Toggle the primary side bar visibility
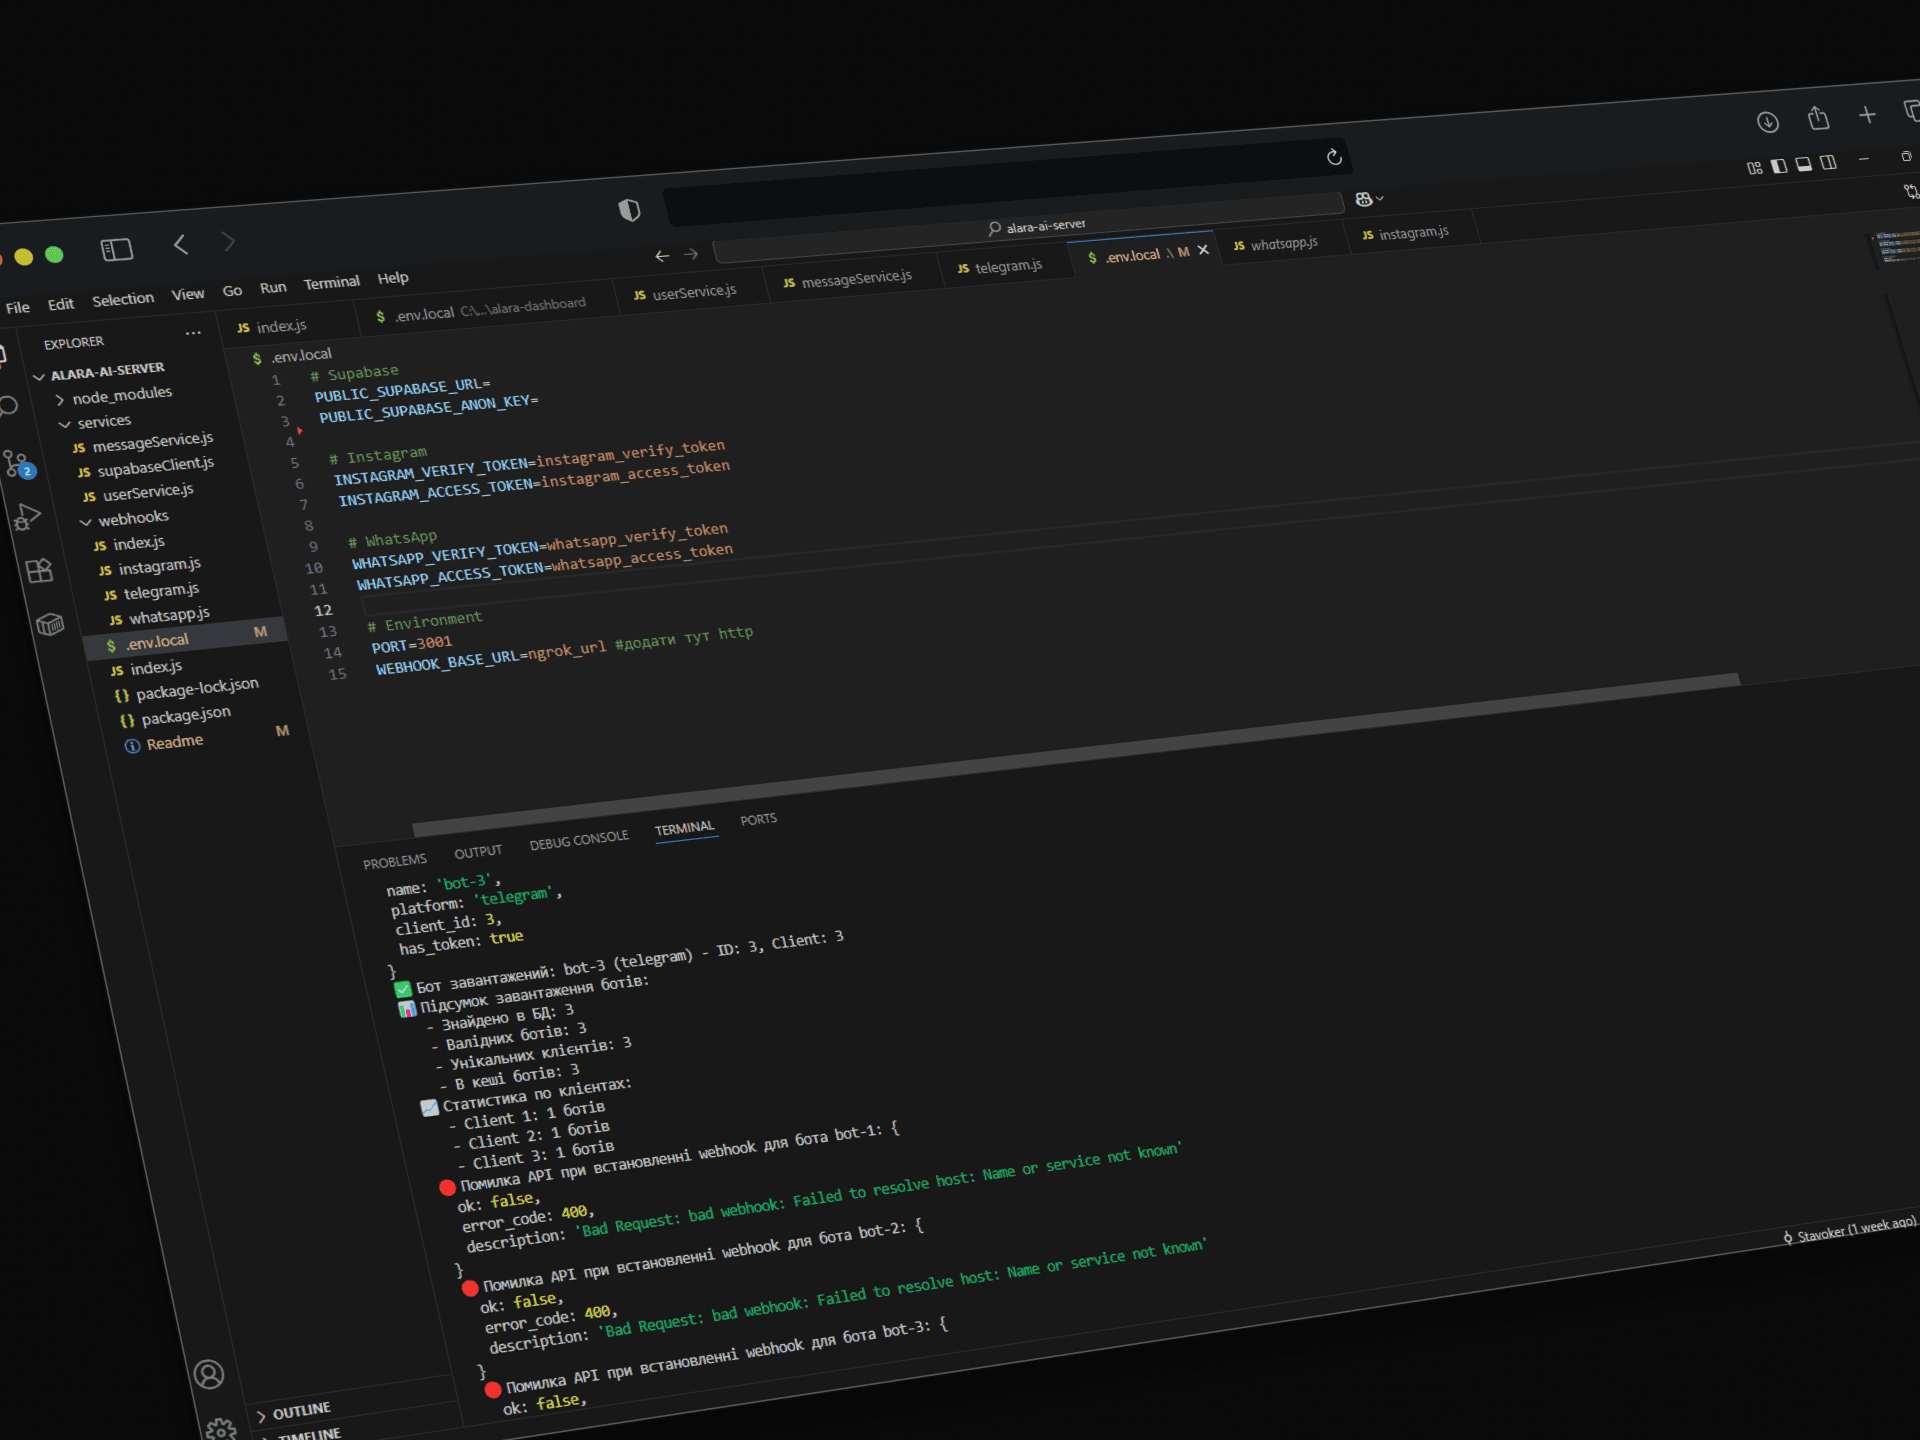1920x1440 pixels. coord(1779,166)
